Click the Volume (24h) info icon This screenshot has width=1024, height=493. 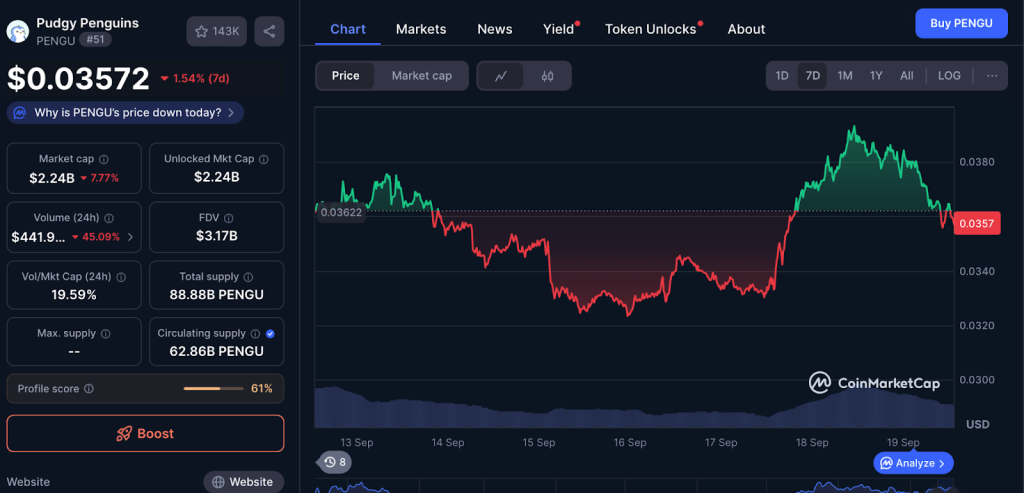(109, 218)
